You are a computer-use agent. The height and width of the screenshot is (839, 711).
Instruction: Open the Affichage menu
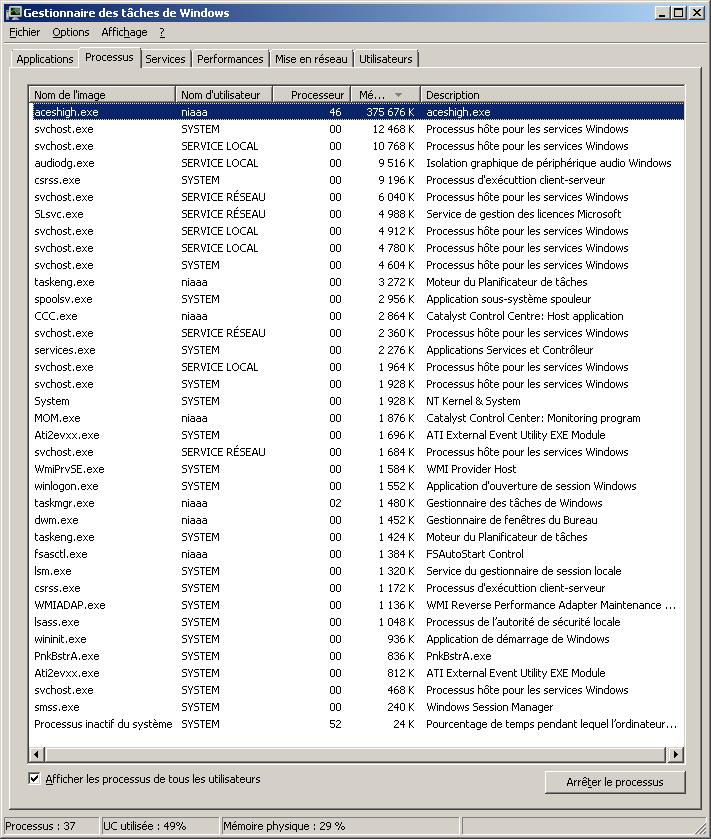click(124, 33)
